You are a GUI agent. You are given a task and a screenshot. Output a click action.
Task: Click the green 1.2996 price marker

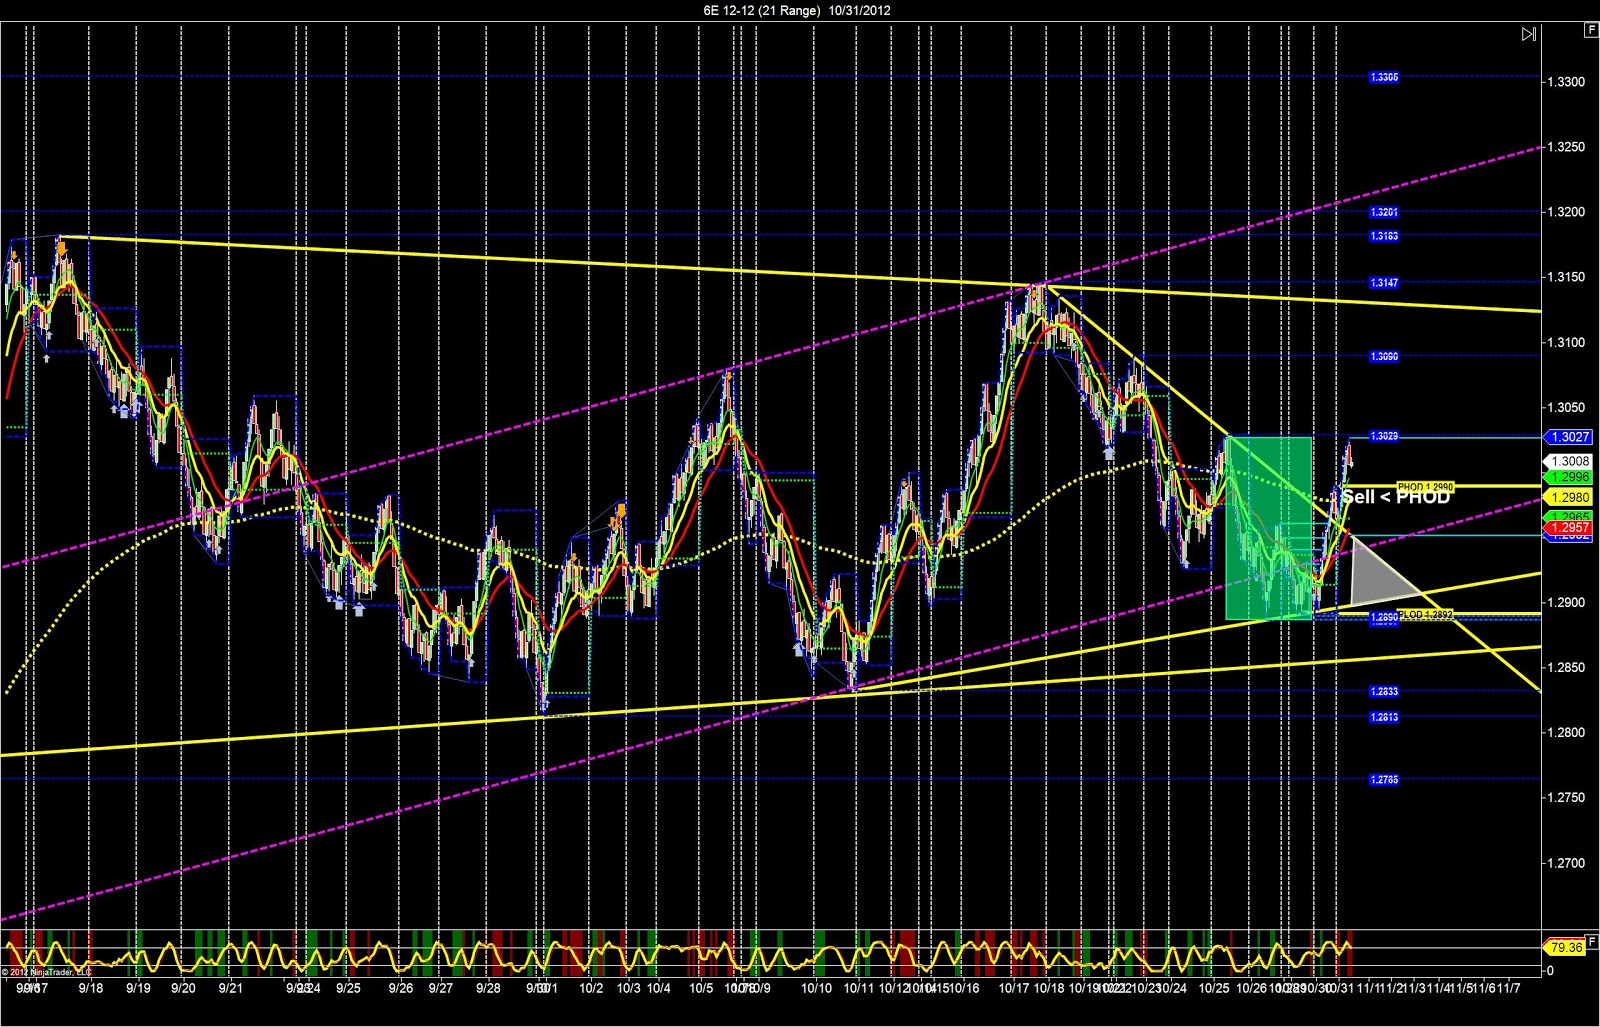click(1568, 478)
